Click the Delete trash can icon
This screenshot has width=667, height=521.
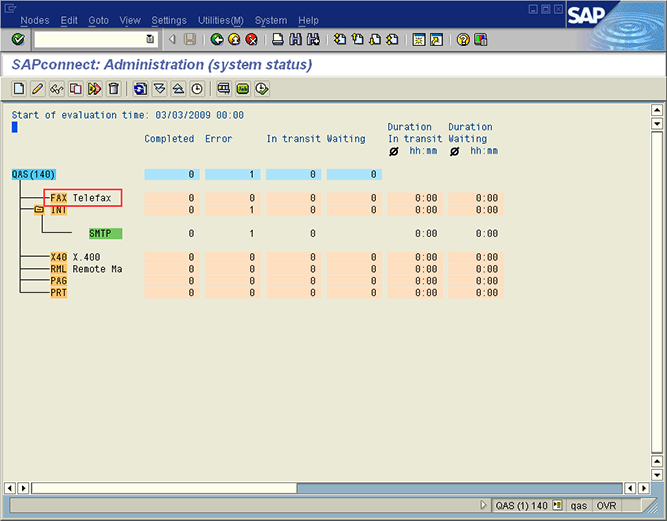(x=114, y=89)
